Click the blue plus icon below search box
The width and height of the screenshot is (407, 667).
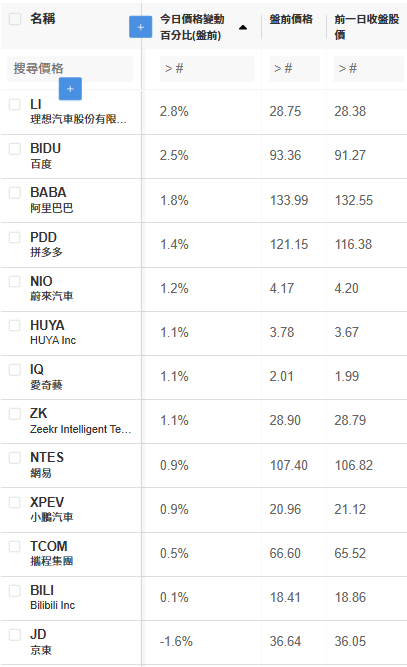70,89
